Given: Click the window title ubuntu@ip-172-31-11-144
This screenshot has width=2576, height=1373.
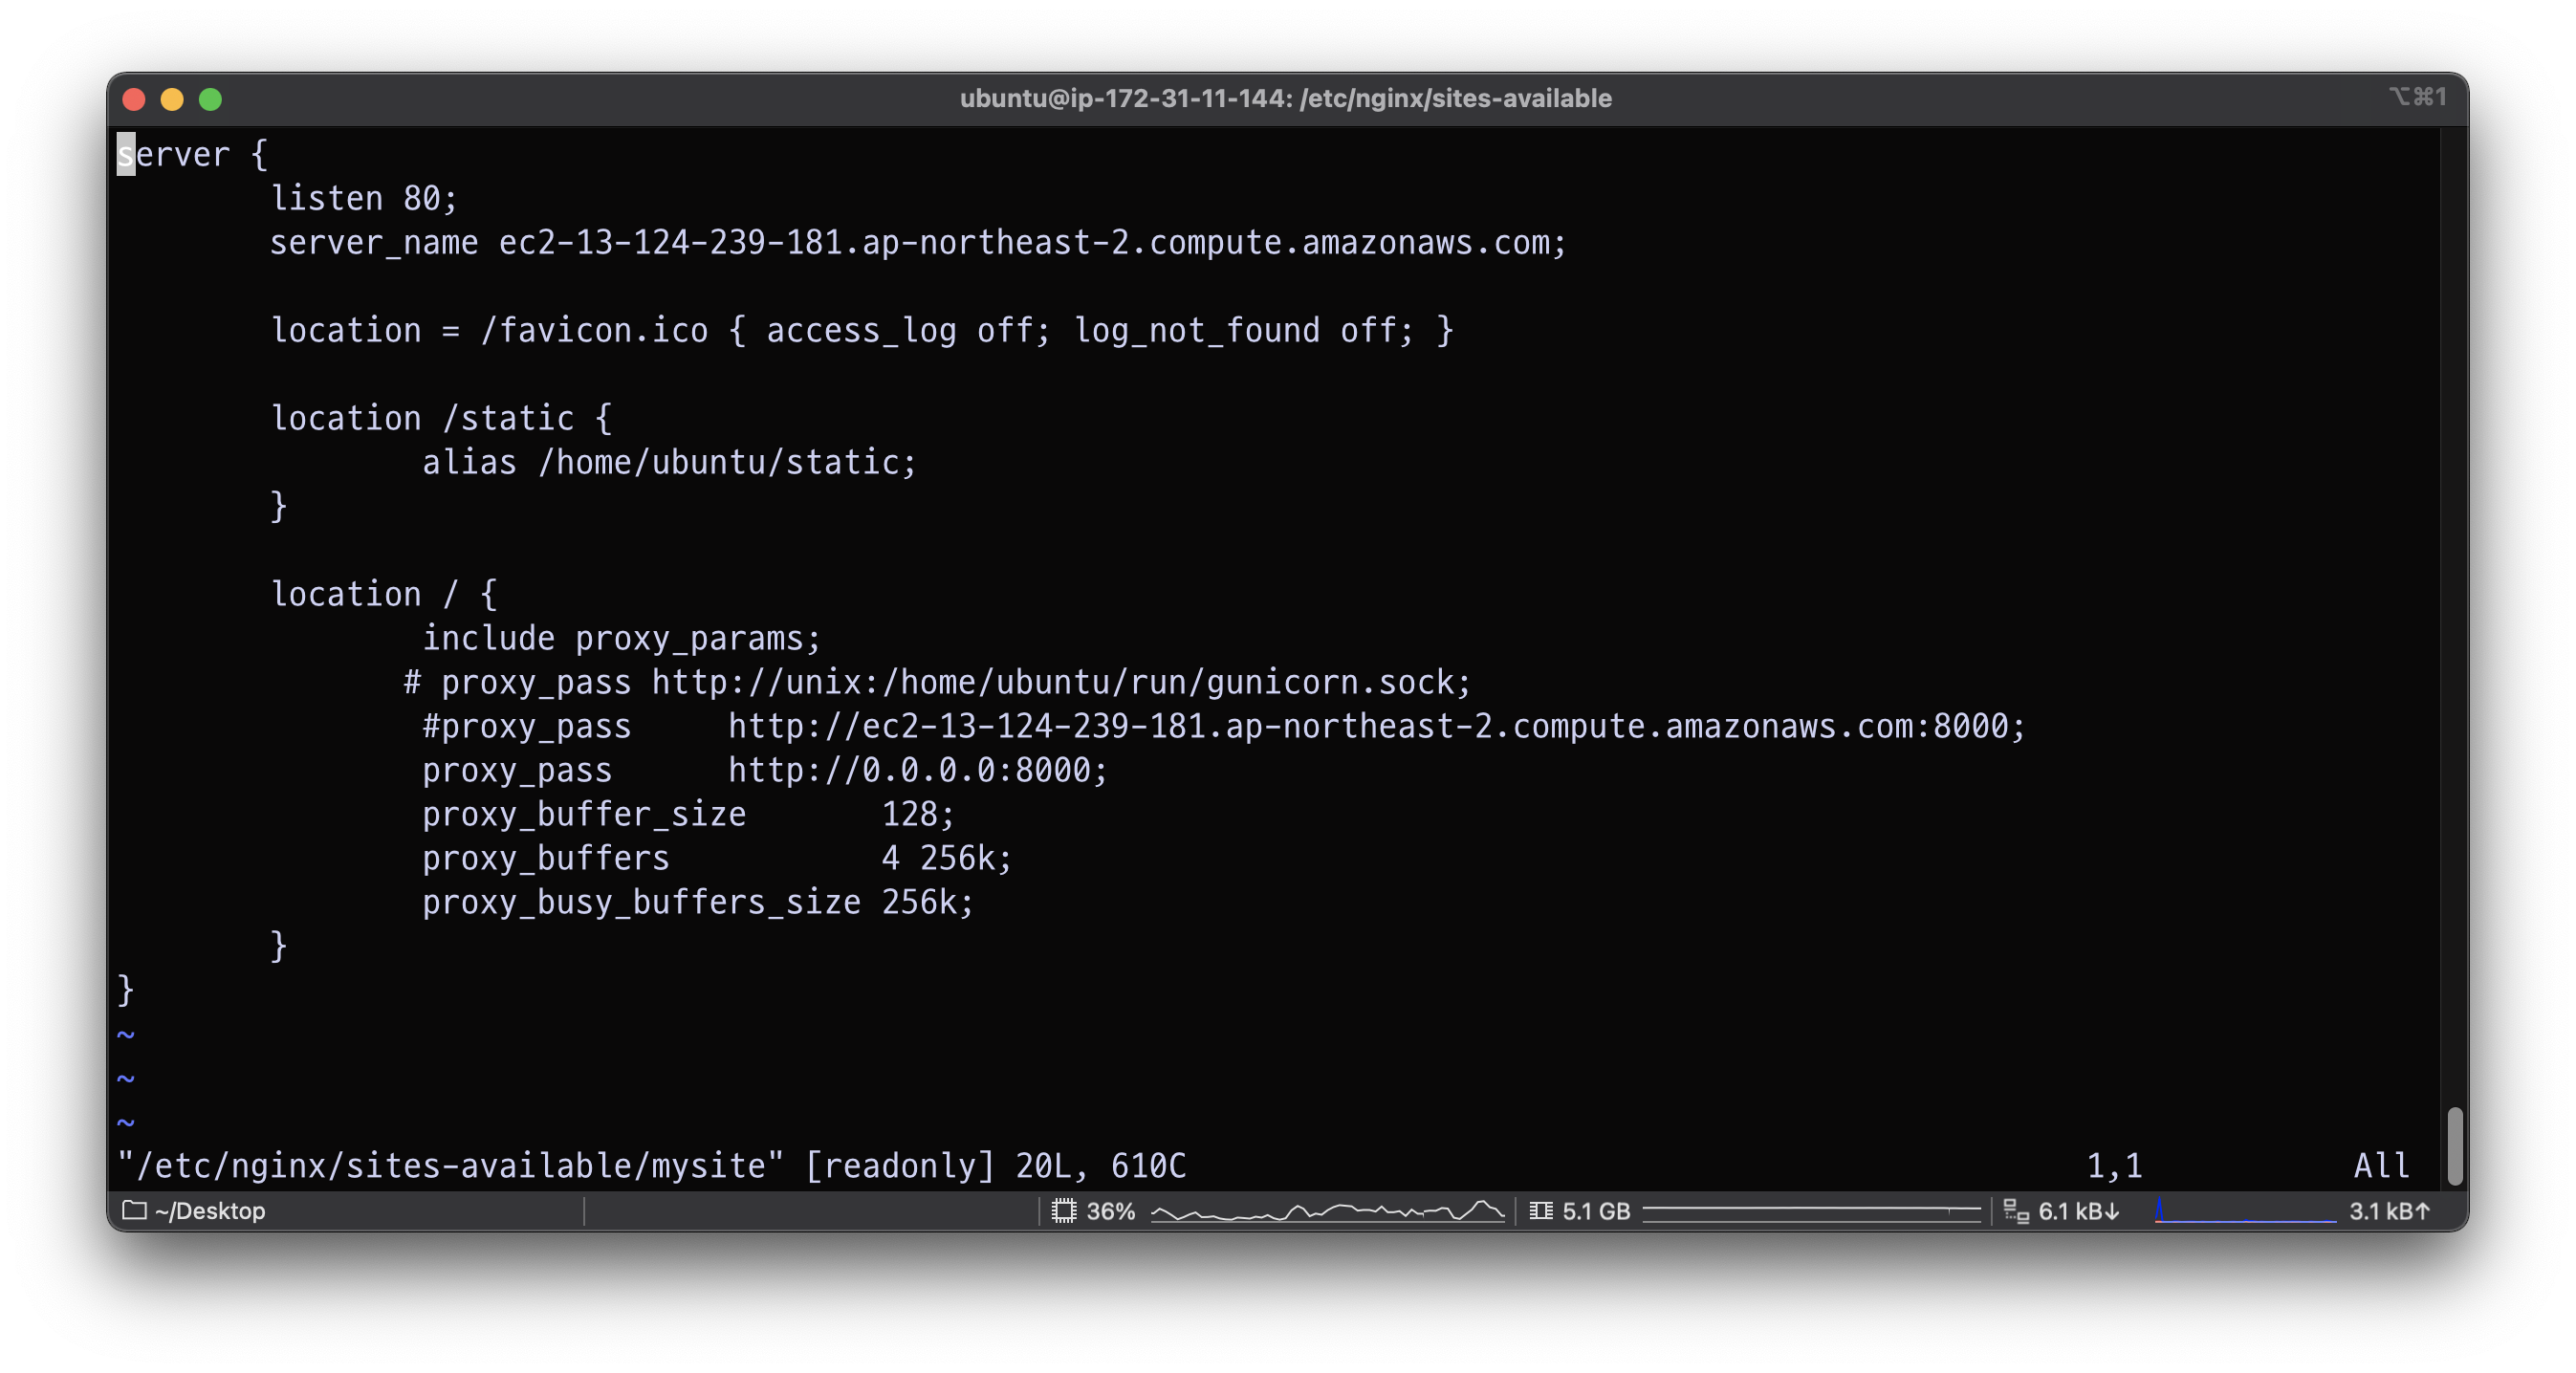Looking at the screenshot, I should 1285,98.
